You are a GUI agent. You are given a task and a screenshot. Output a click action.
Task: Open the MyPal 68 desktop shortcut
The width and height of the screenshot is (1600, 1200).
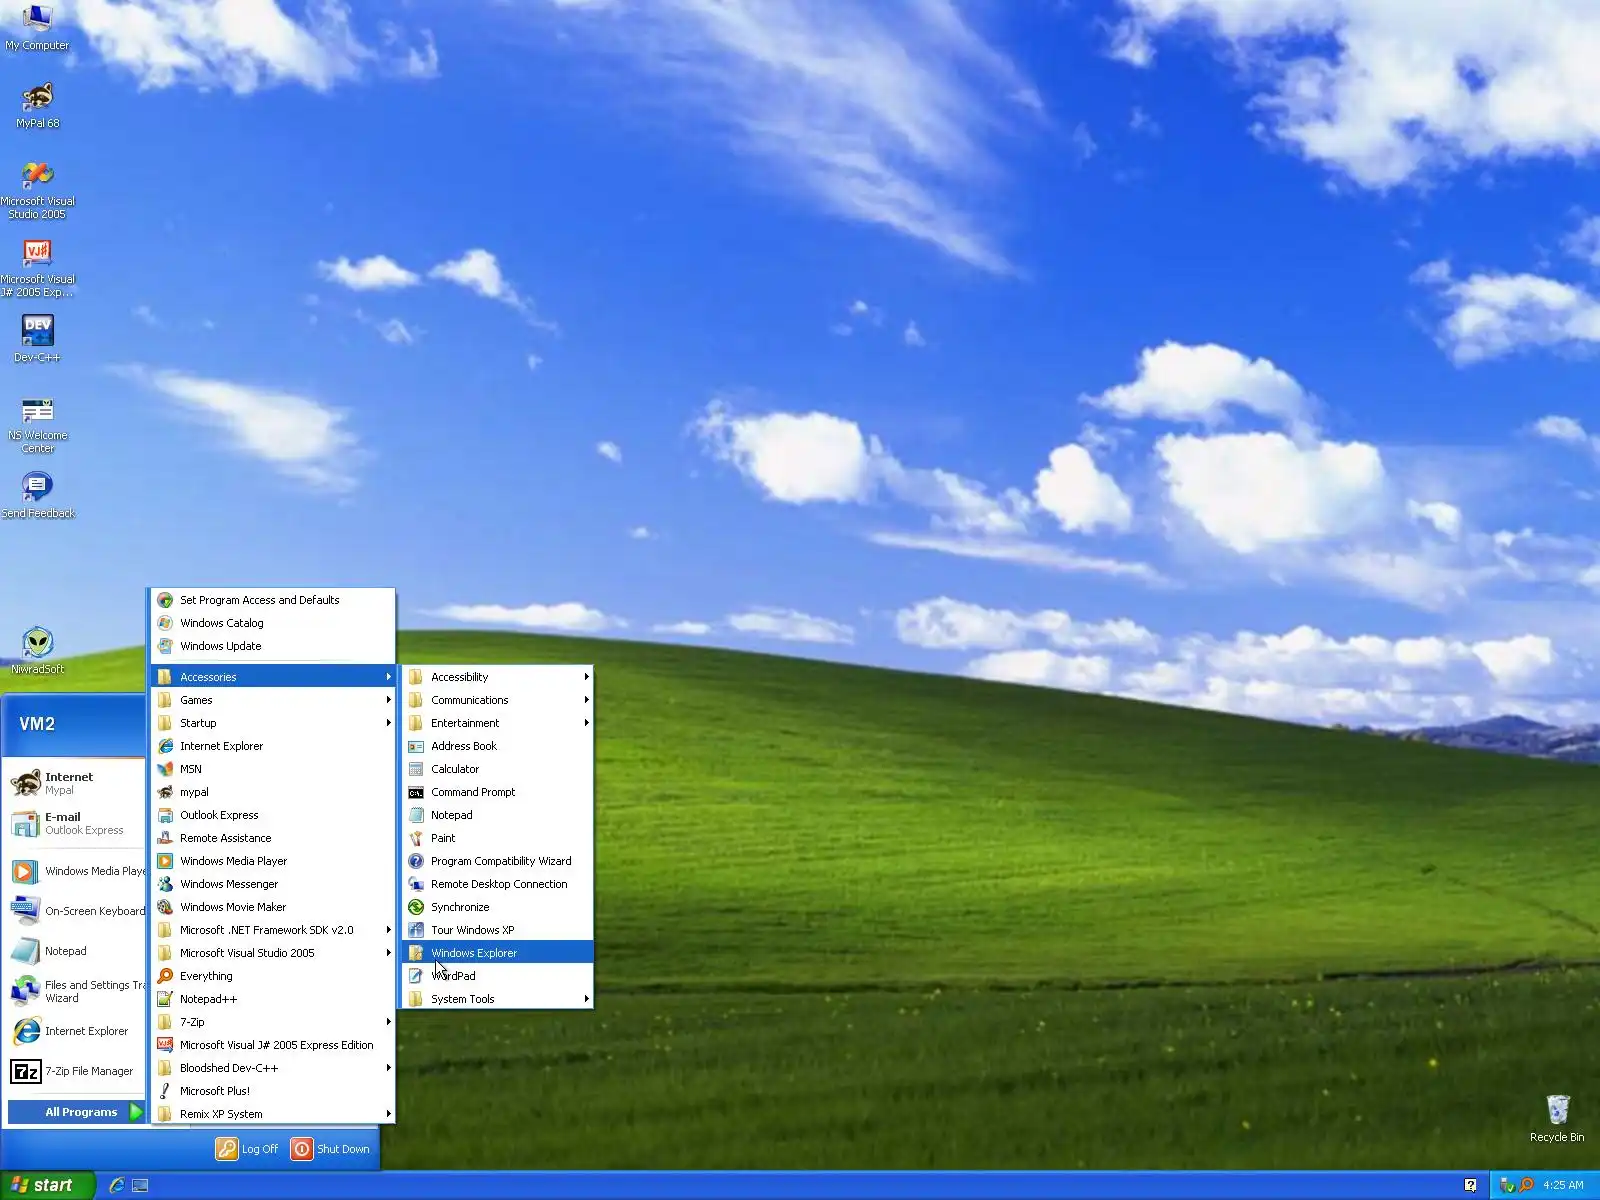[x=37, y=106]
